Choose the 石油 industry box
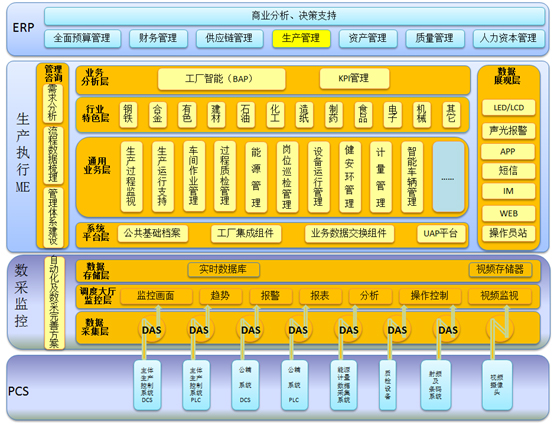Image resolution: width=554 pixels, height=425 pixels. [x=246, y=114]
